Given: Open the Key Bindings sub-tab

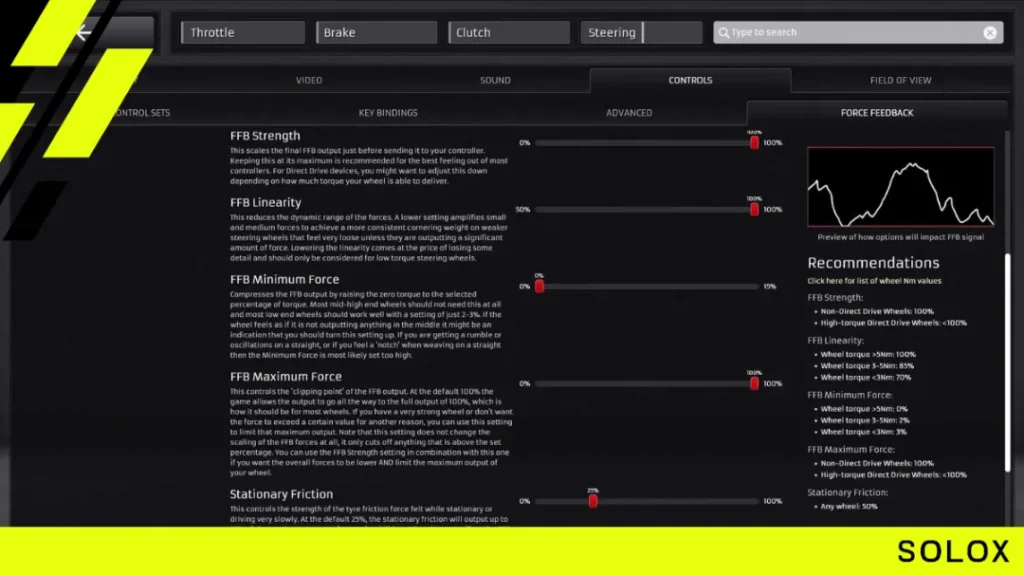Looking at the screenshot, I should pyautogui.click(x=388, y=113).
